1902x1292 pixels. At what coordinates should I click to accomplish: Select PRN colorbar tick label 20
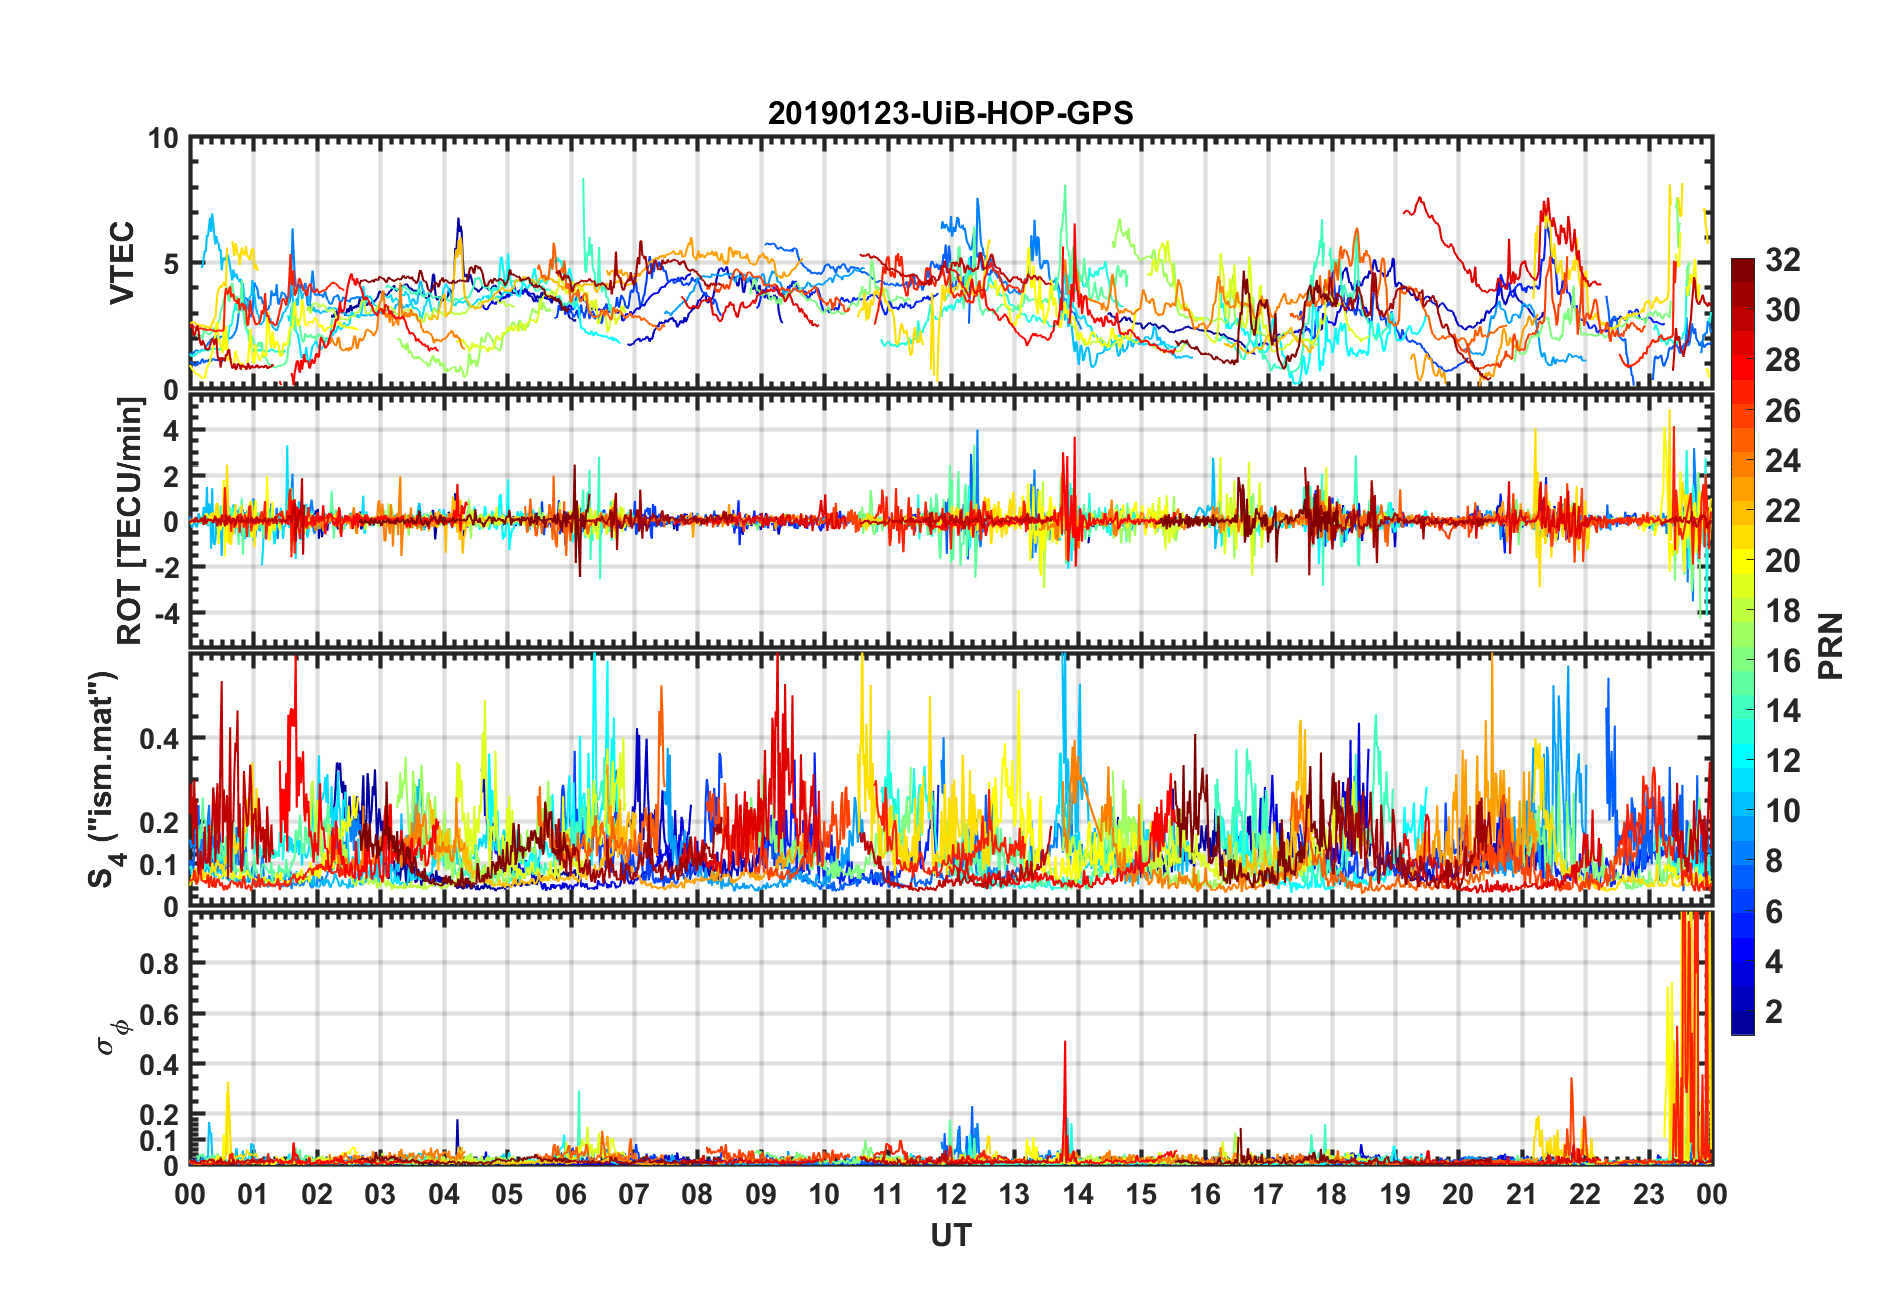[x=1782, y=560]
